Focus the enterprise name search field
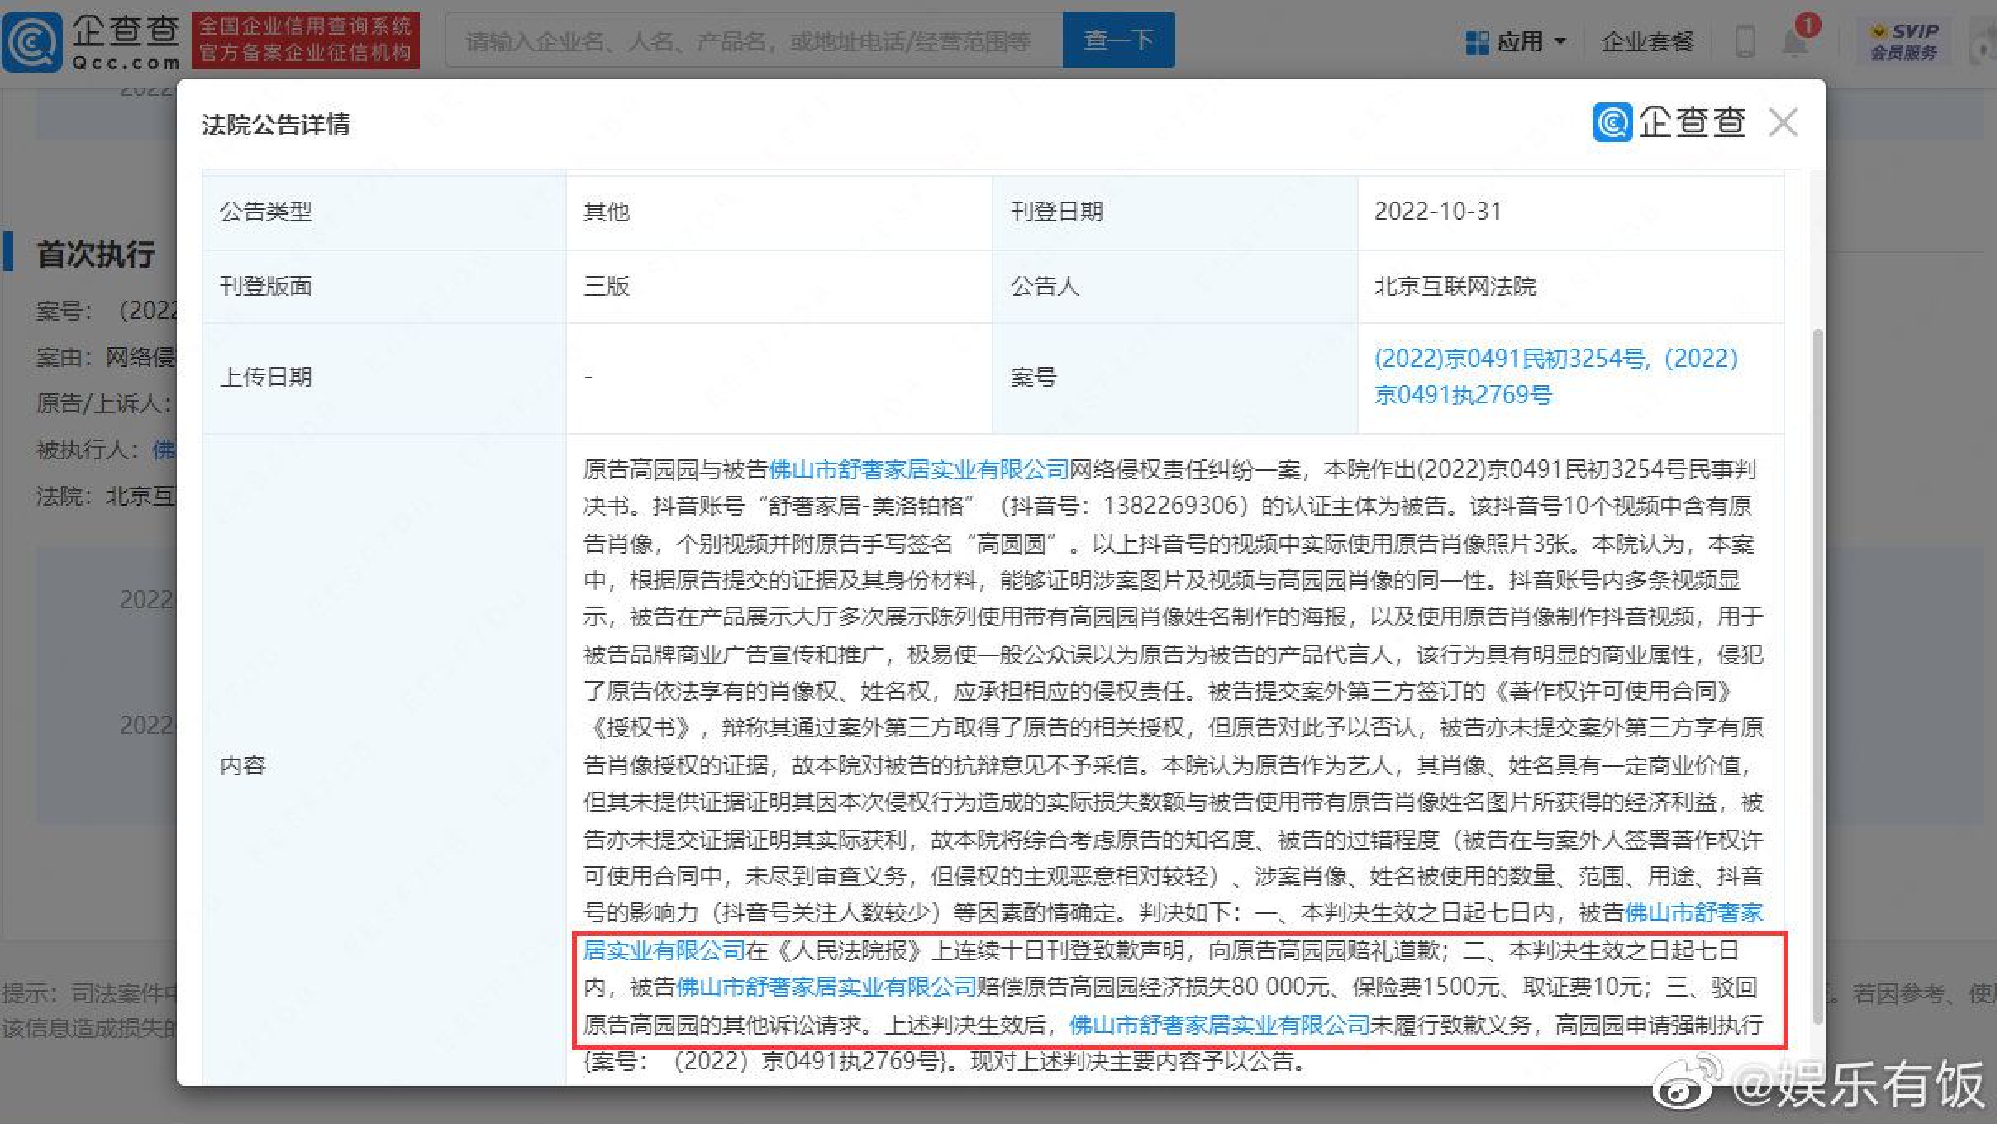The height and width of the screenshot is (1124, 1997). (753, 41)
